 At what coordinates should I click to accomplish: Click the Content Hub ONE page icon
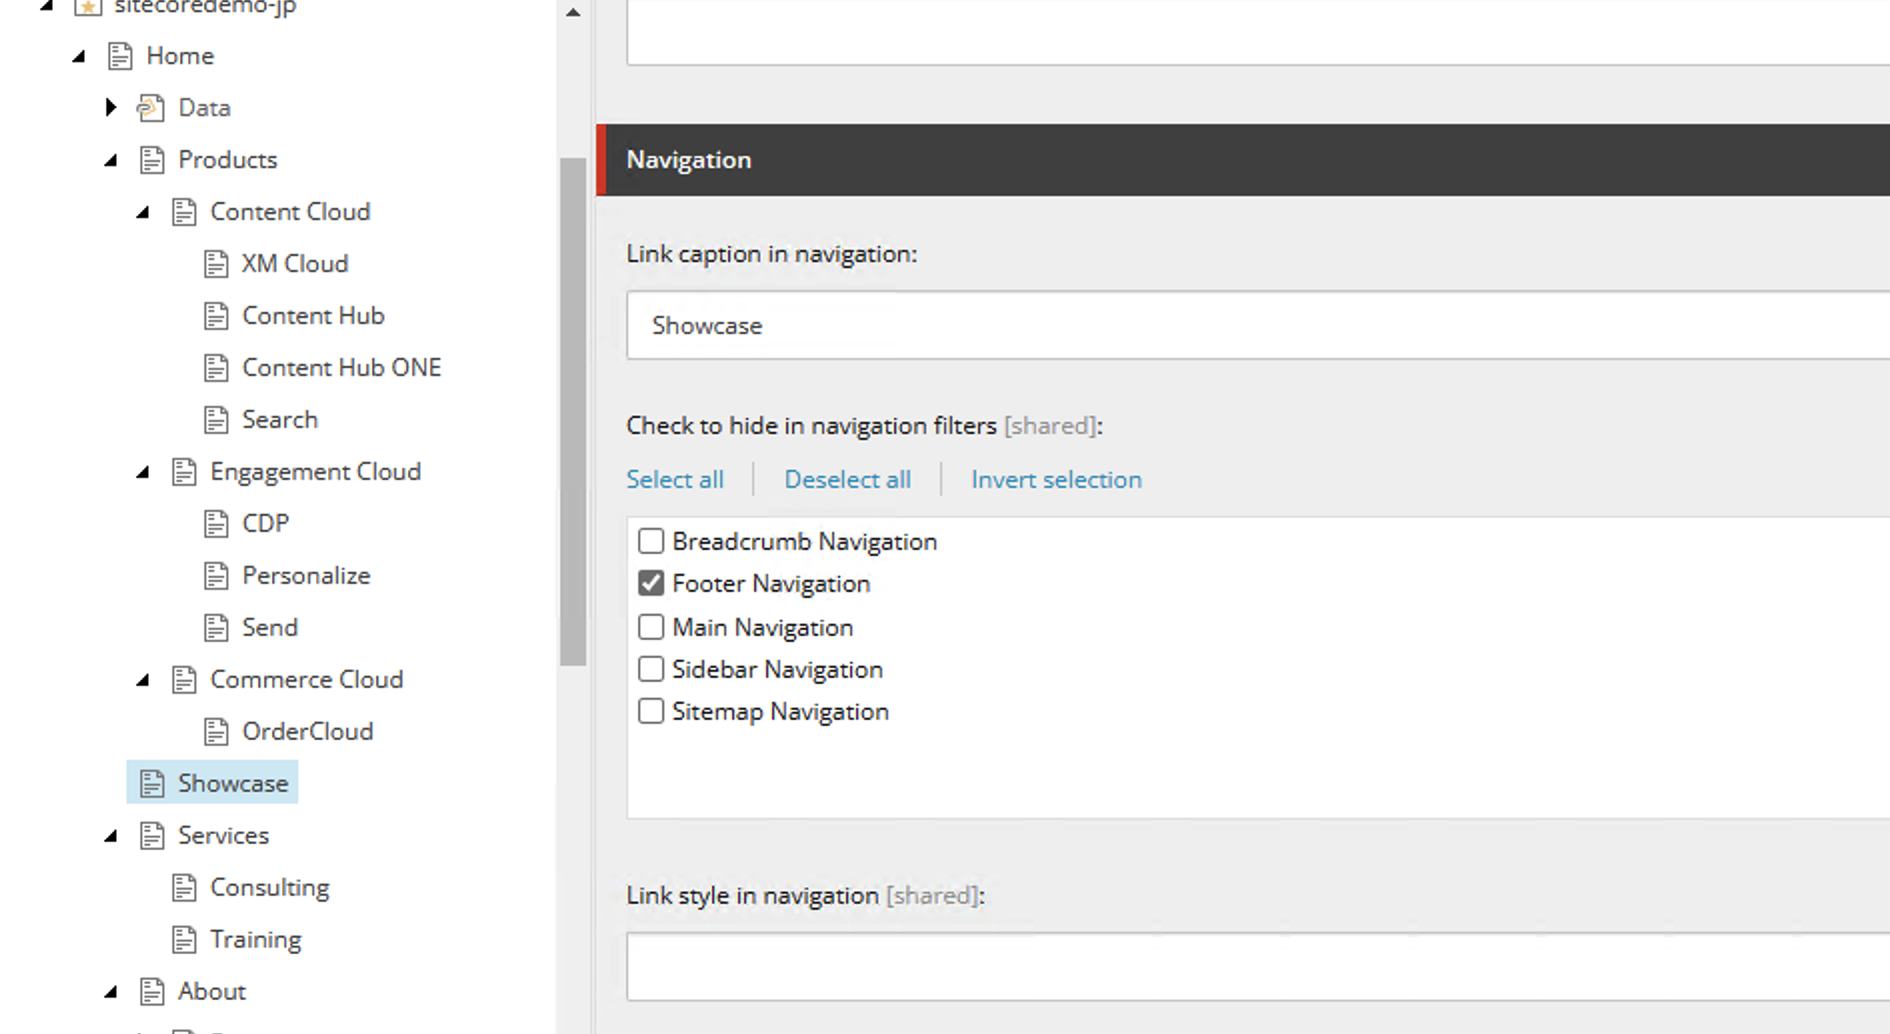point(216,368)
